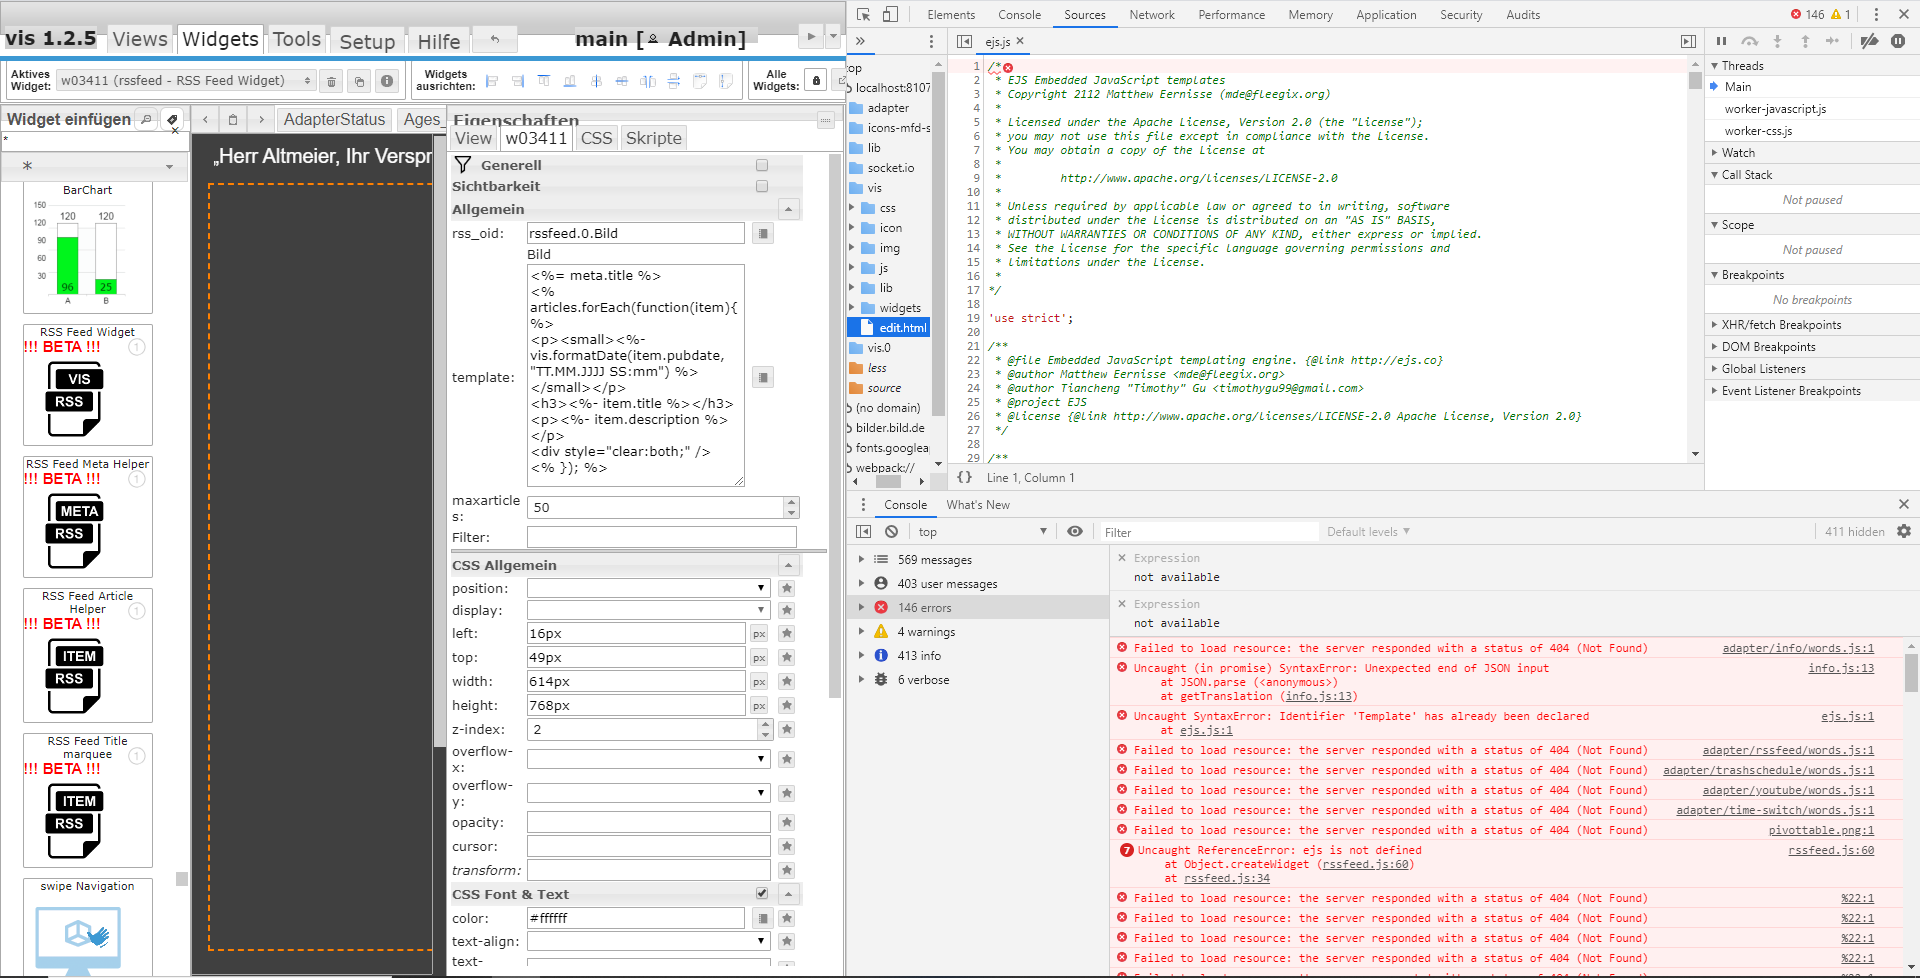Go to the previous view tab
Viewport: 1920px width, 978px height.
[x=205, y=119]
